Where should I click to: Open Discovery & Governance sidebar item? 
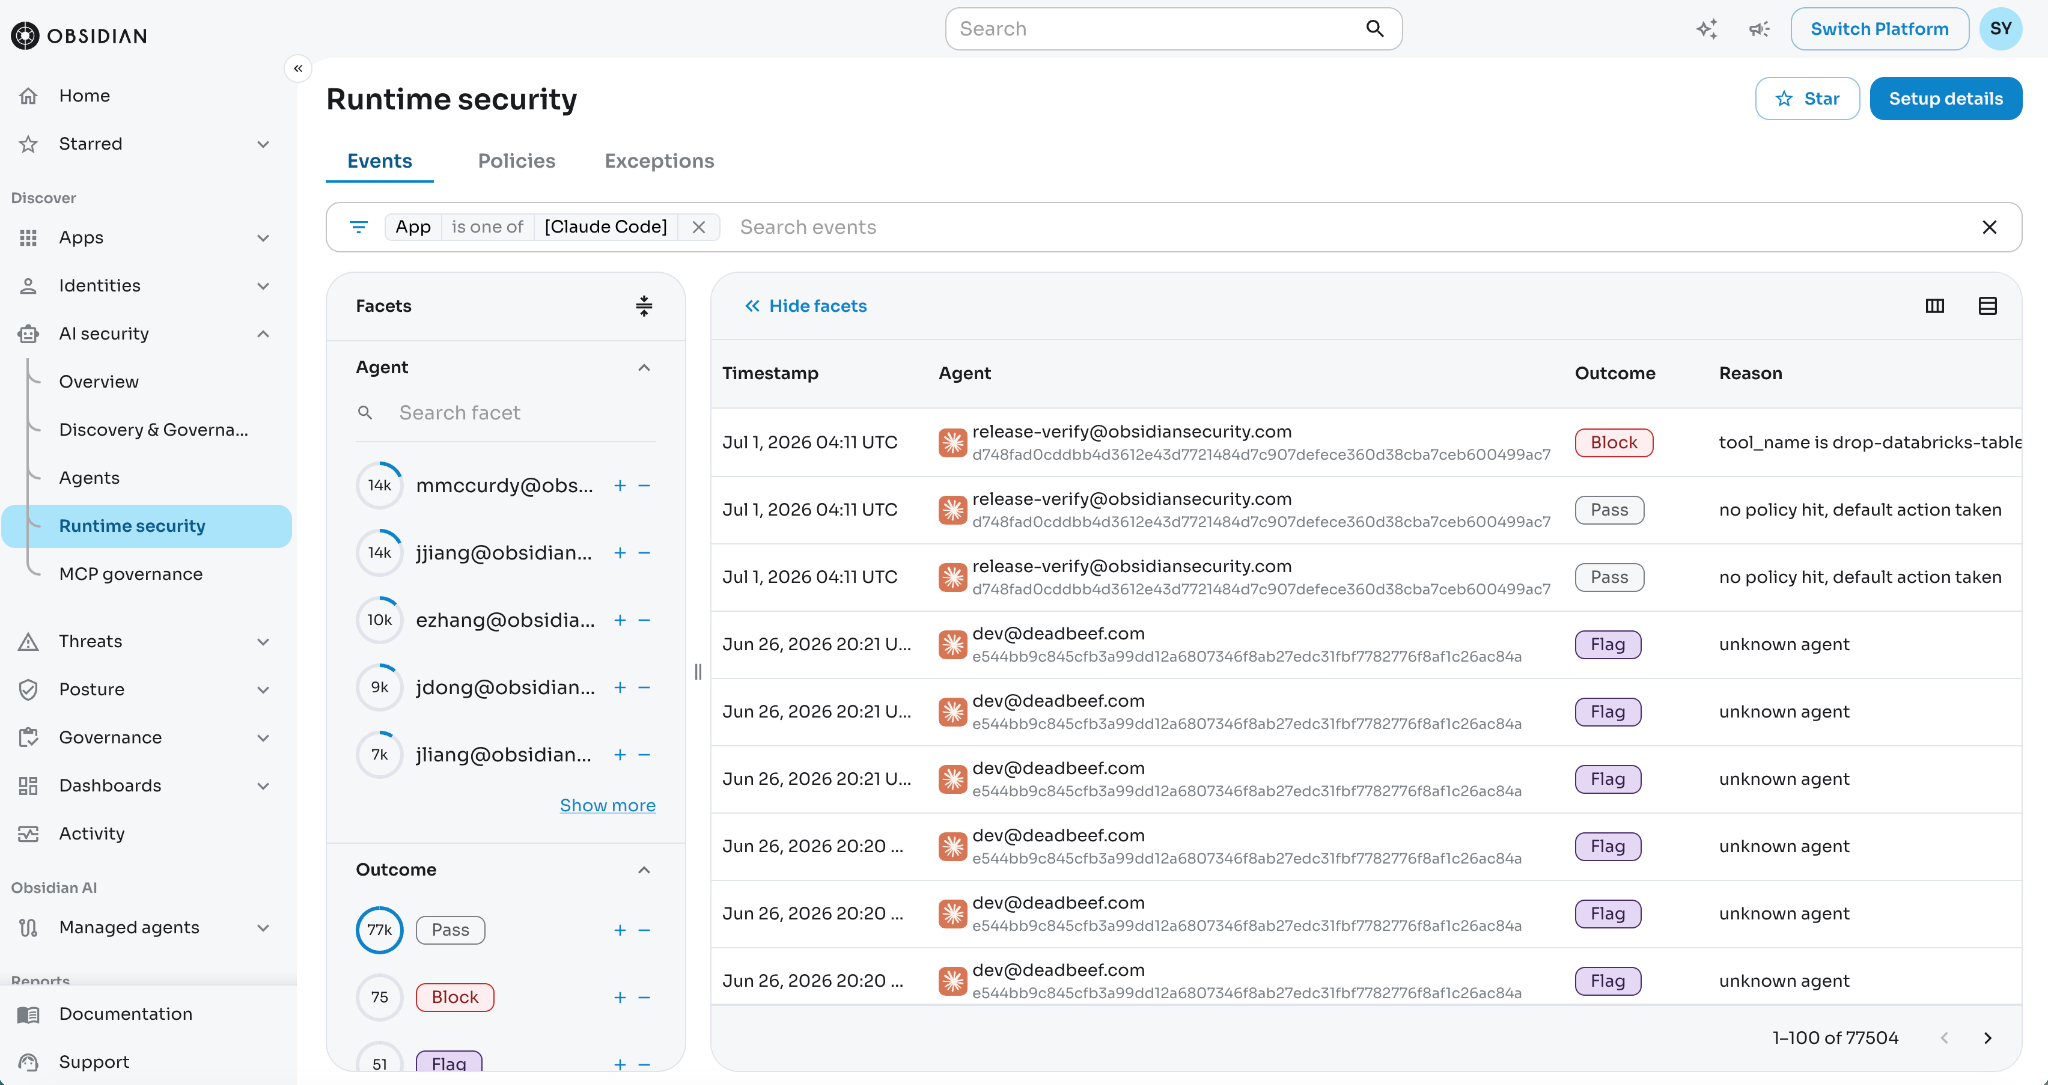pyautogui.click(x=154, y=430)
